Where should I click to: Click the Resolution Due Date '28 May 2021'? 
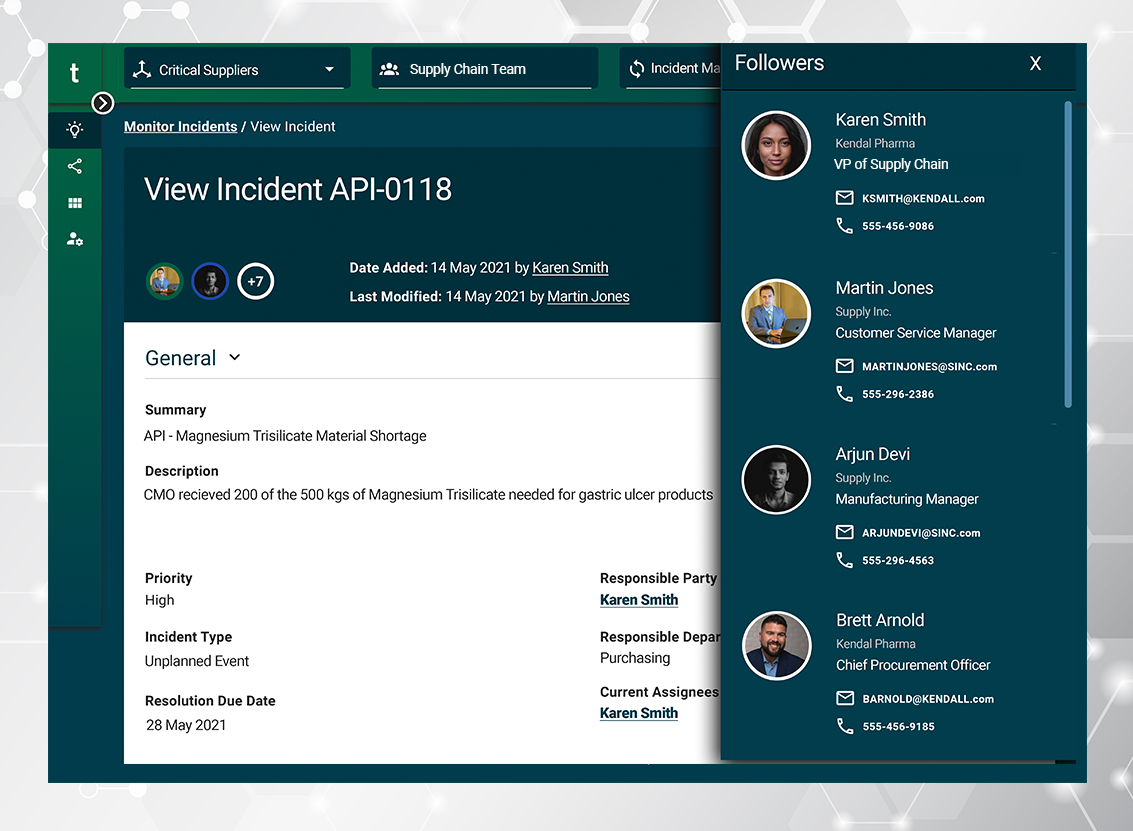point(186,725)
